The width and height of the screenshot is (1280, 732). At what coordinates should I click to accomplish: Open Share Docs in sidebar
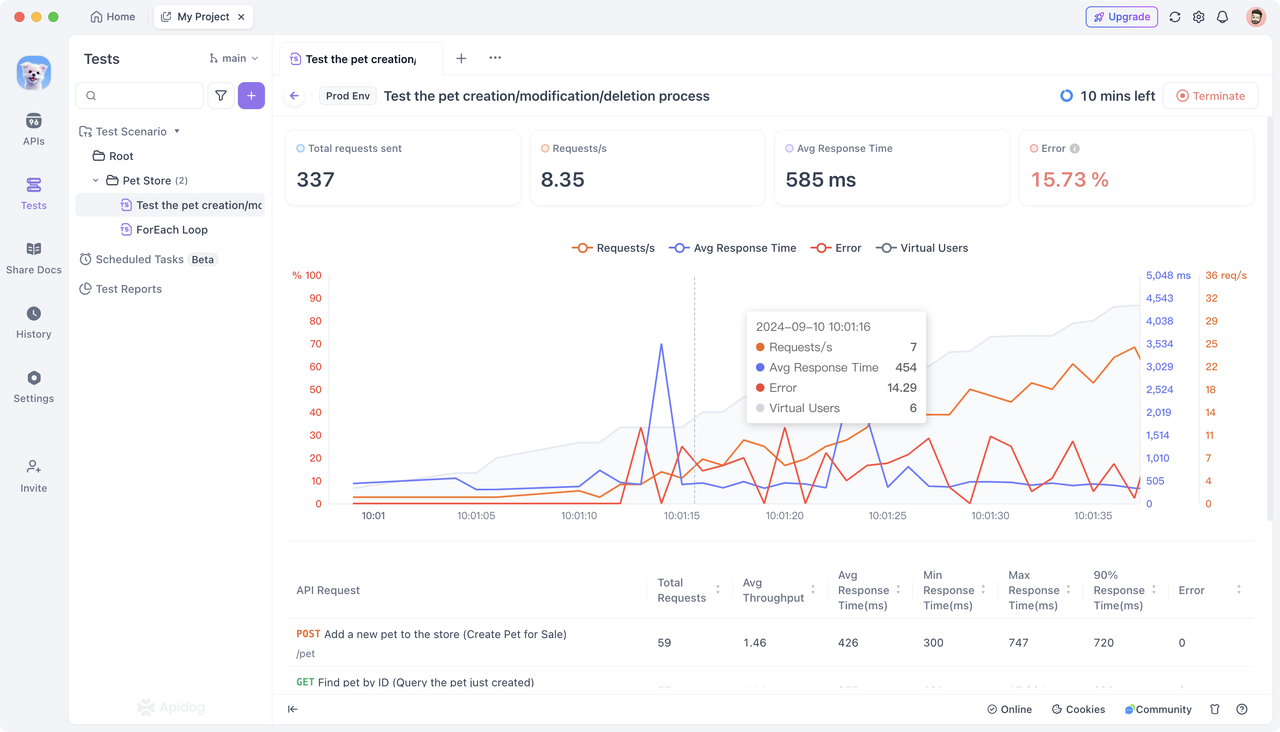pos(34,257)
